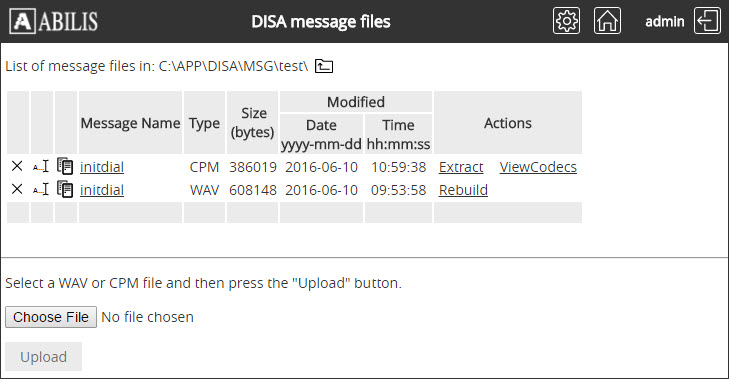Image resolution: width=729 pixels, height=379 pixels.
Task: Click the No file chosen text
Action: [x=147, y=317]
